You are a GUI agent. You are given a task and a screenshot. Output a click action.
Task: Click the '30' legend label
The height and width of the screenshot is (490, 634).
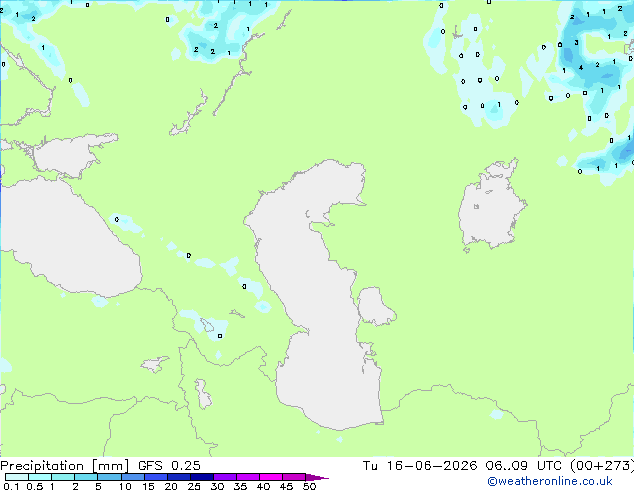coord(217,486)
